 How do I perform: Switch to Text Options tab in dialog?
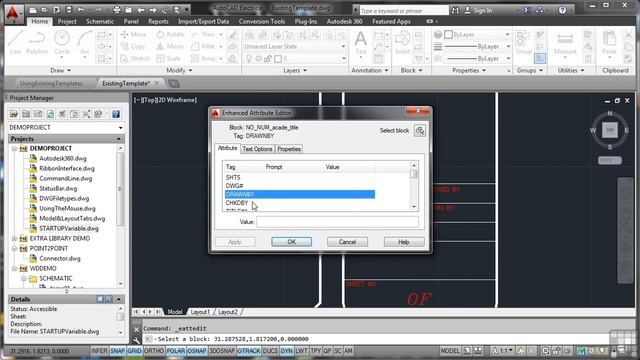point(257,149)
